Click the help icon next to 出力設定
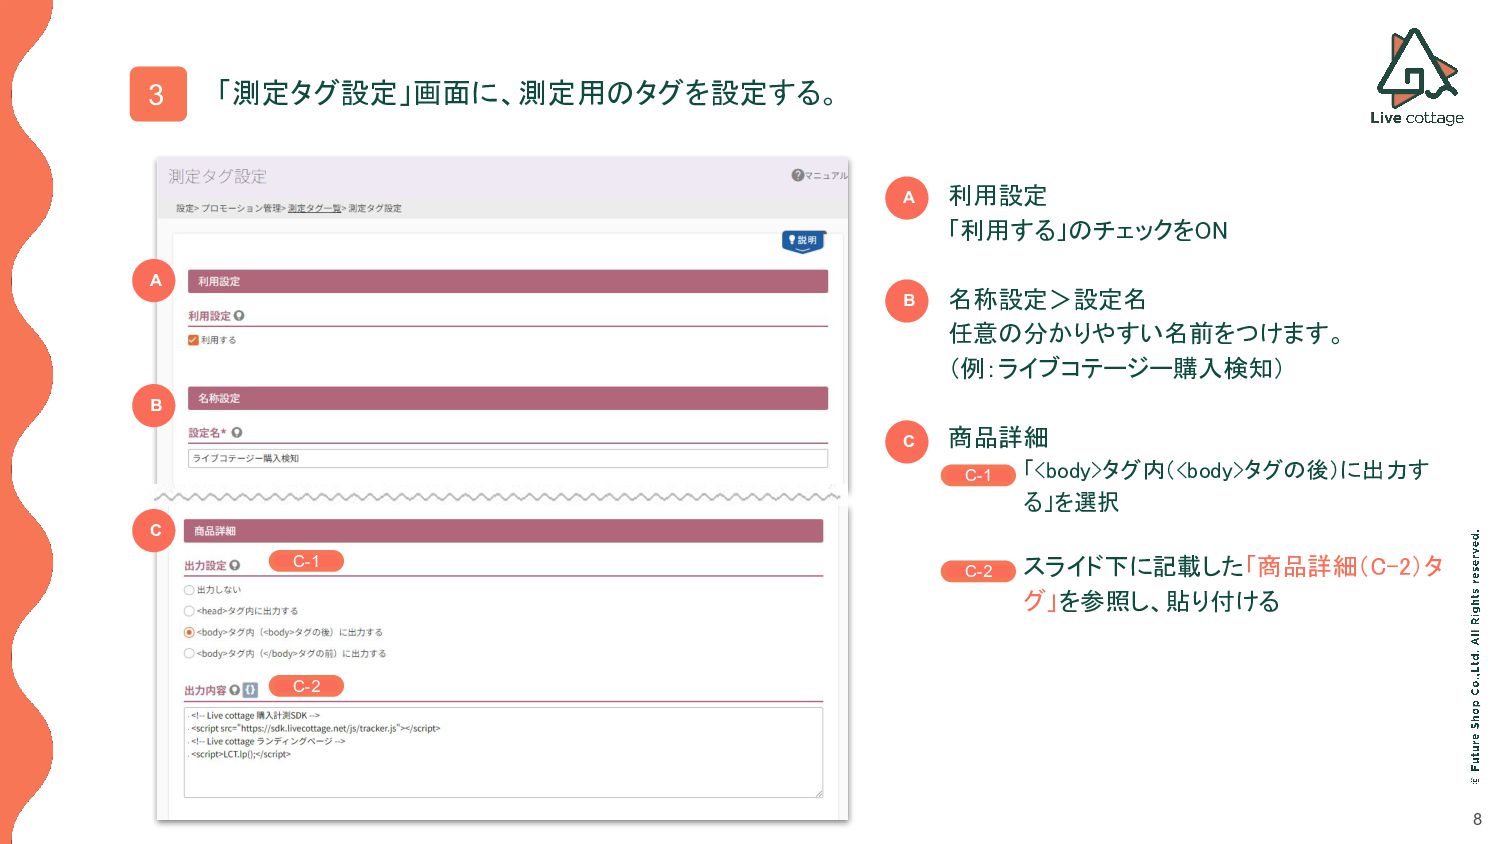This screenshot has width=1500, height=844. pyautogui.click(x=235, y=566)
